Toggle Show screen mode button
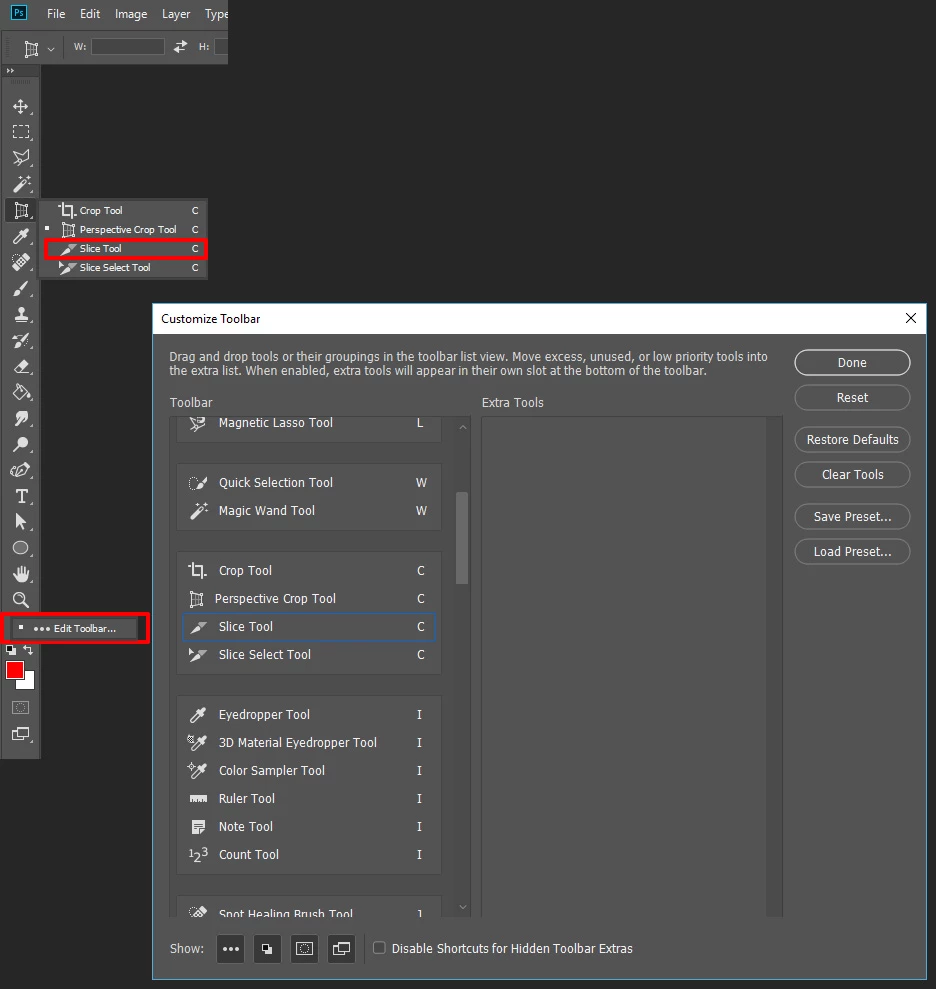The height and width of the screenshot is (989, 936). pyautogui.click(x=341, y=949)
